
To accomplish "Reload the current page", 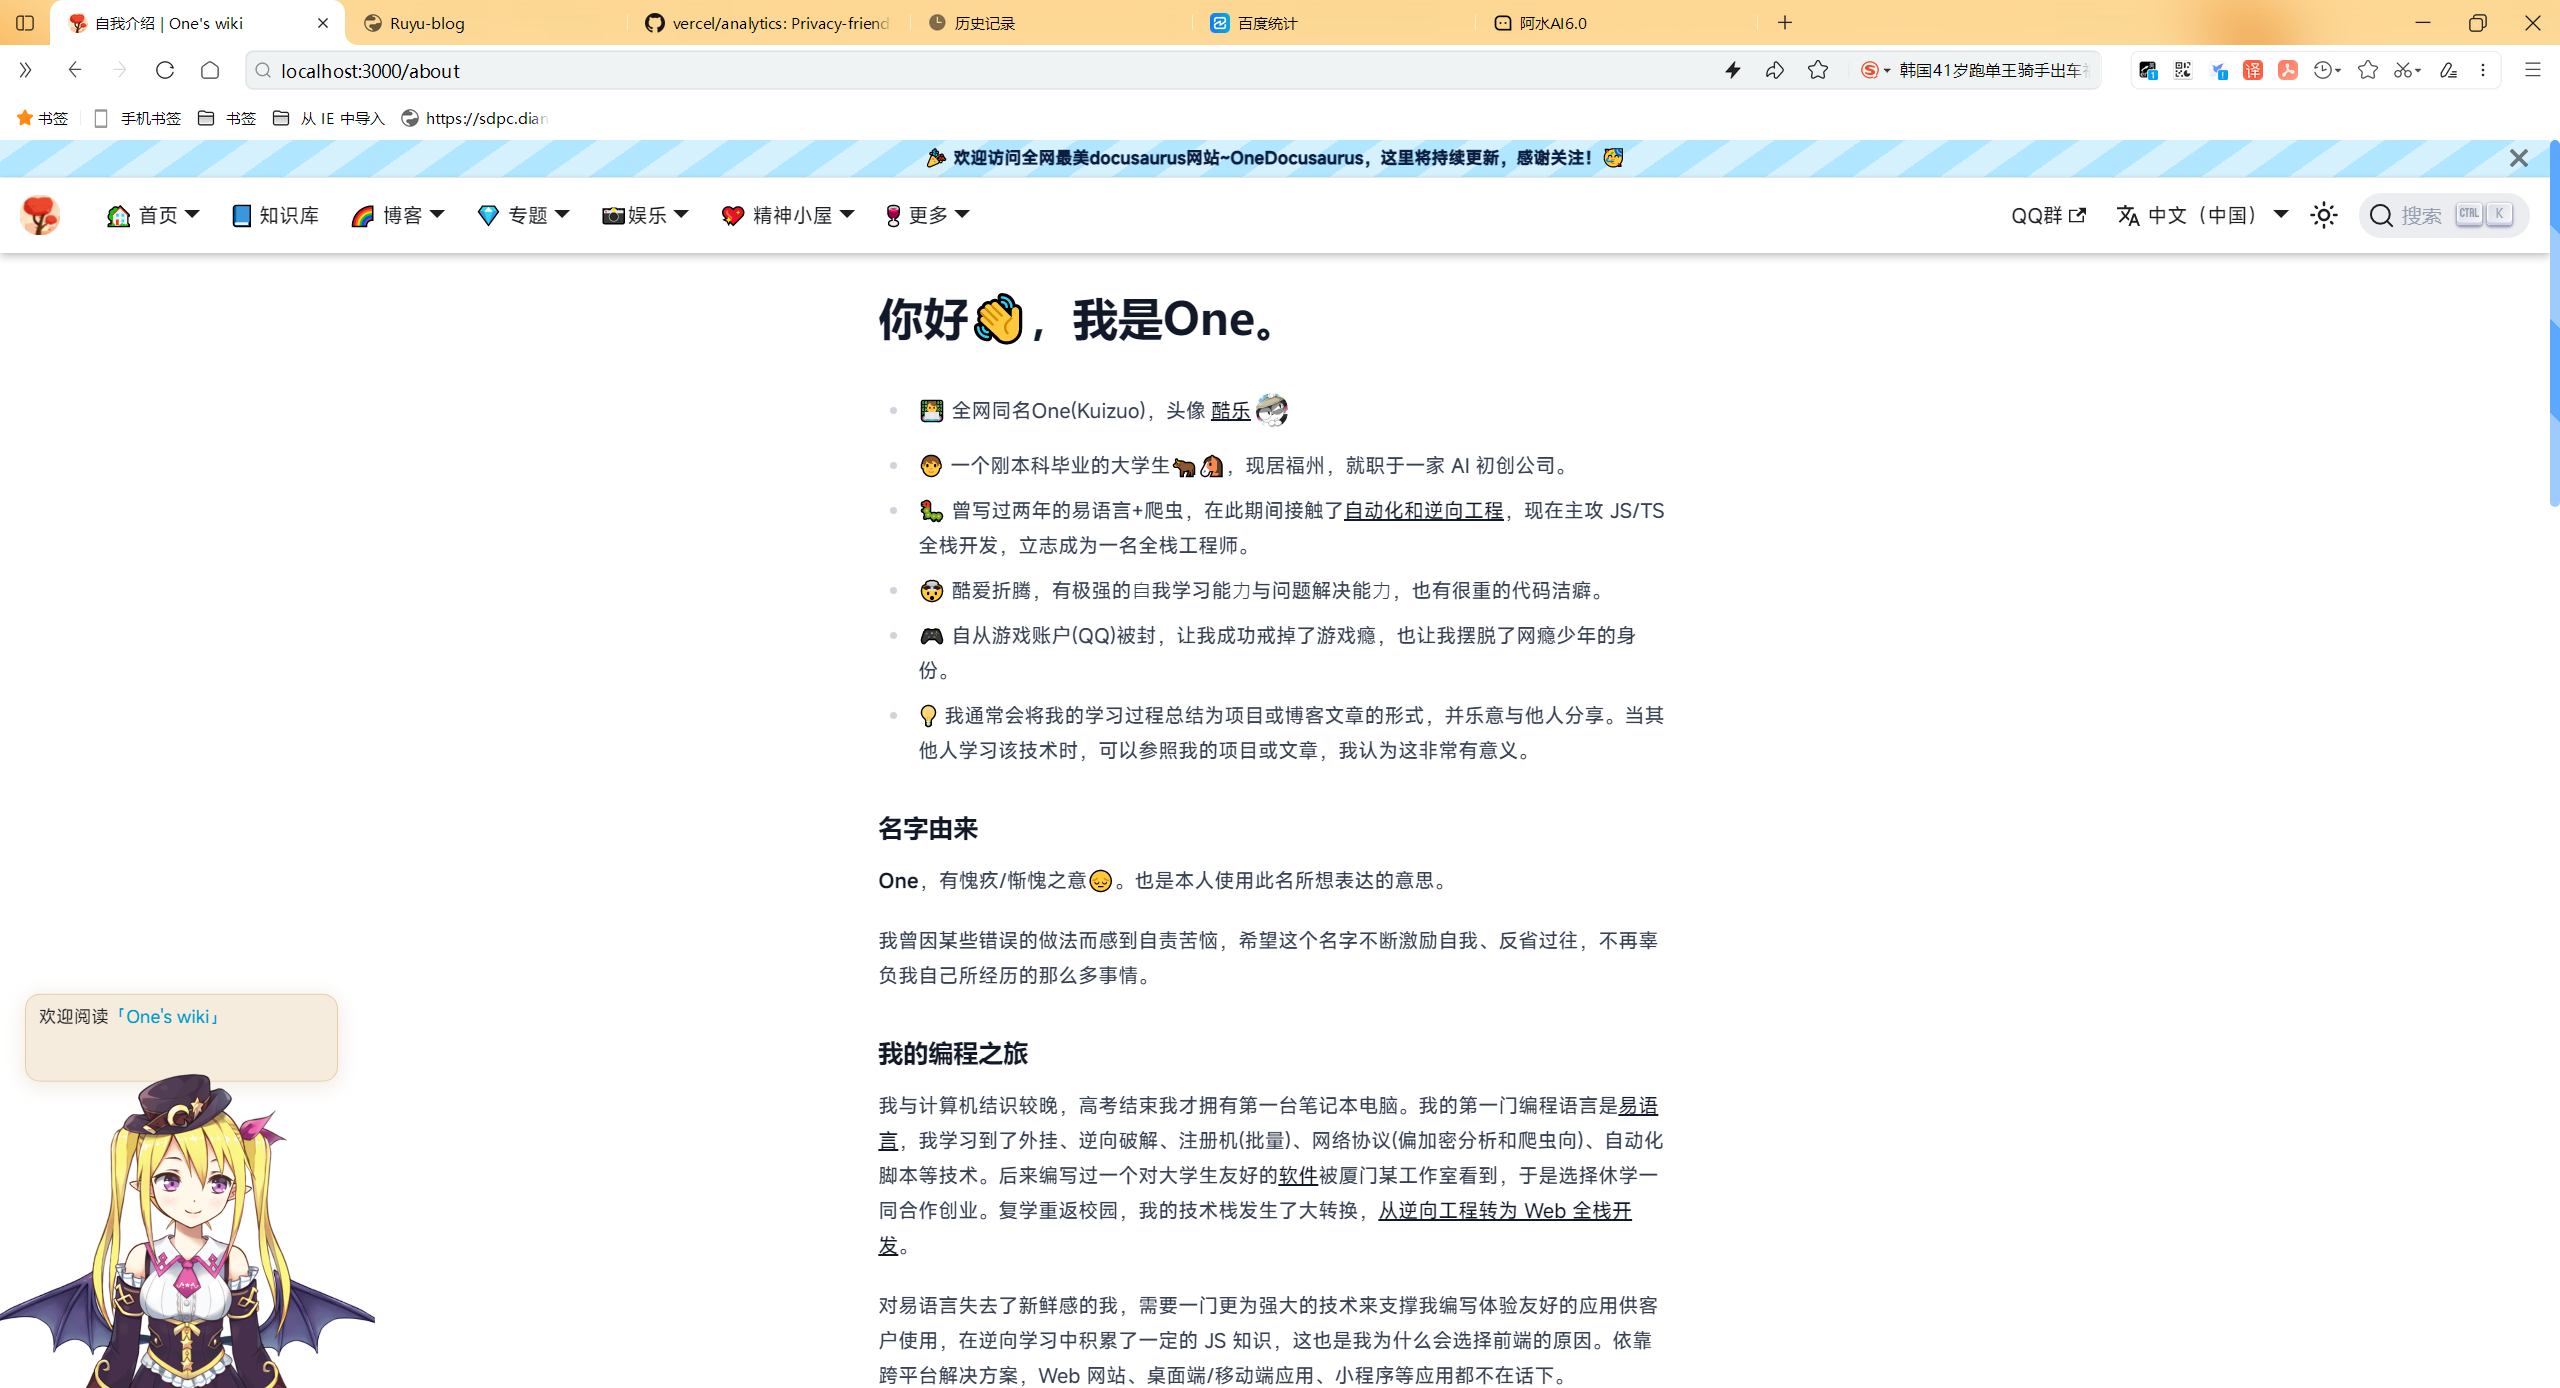I will coord(165,70).
